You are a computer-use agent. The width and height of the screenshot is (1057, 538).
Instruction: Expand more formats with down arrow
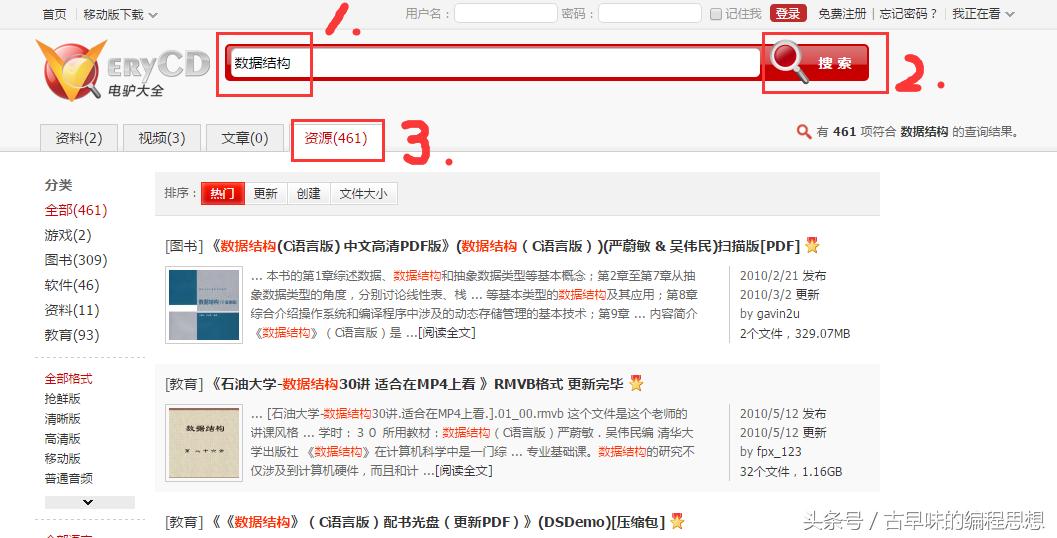[90, 502]
